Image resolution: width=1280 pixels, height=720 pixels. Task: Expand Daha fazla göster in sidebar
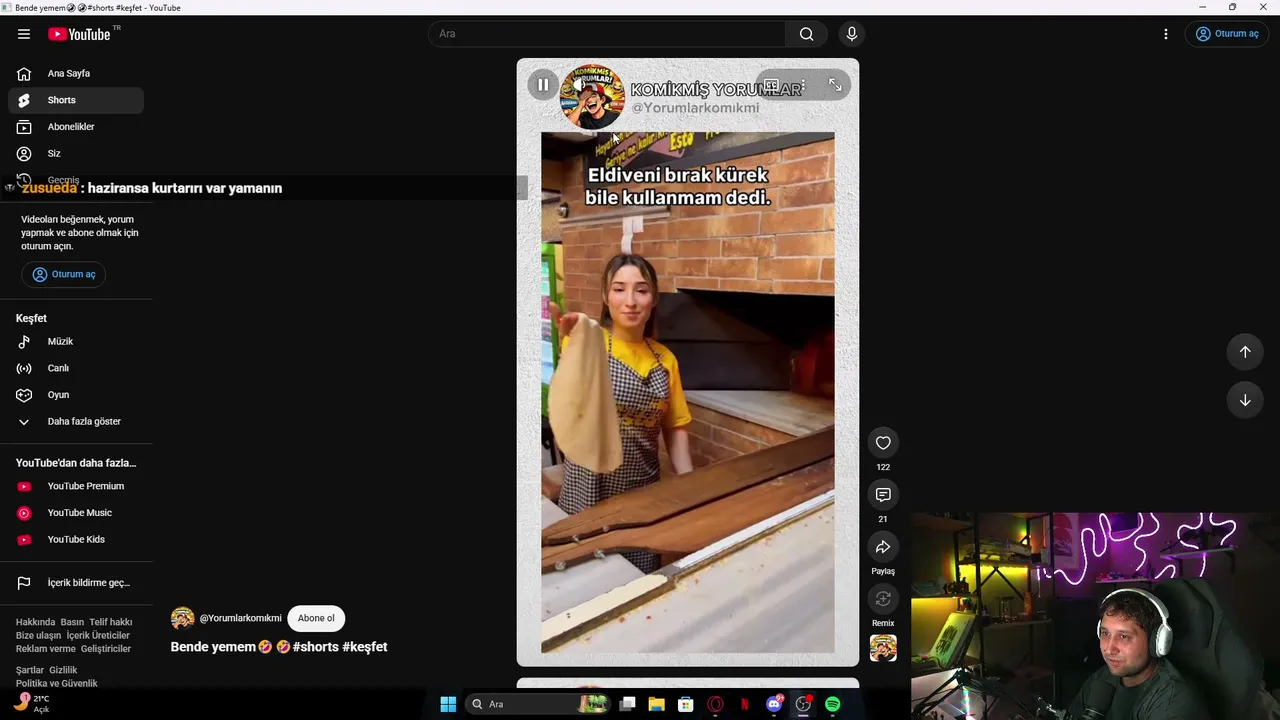click(76, 422)
